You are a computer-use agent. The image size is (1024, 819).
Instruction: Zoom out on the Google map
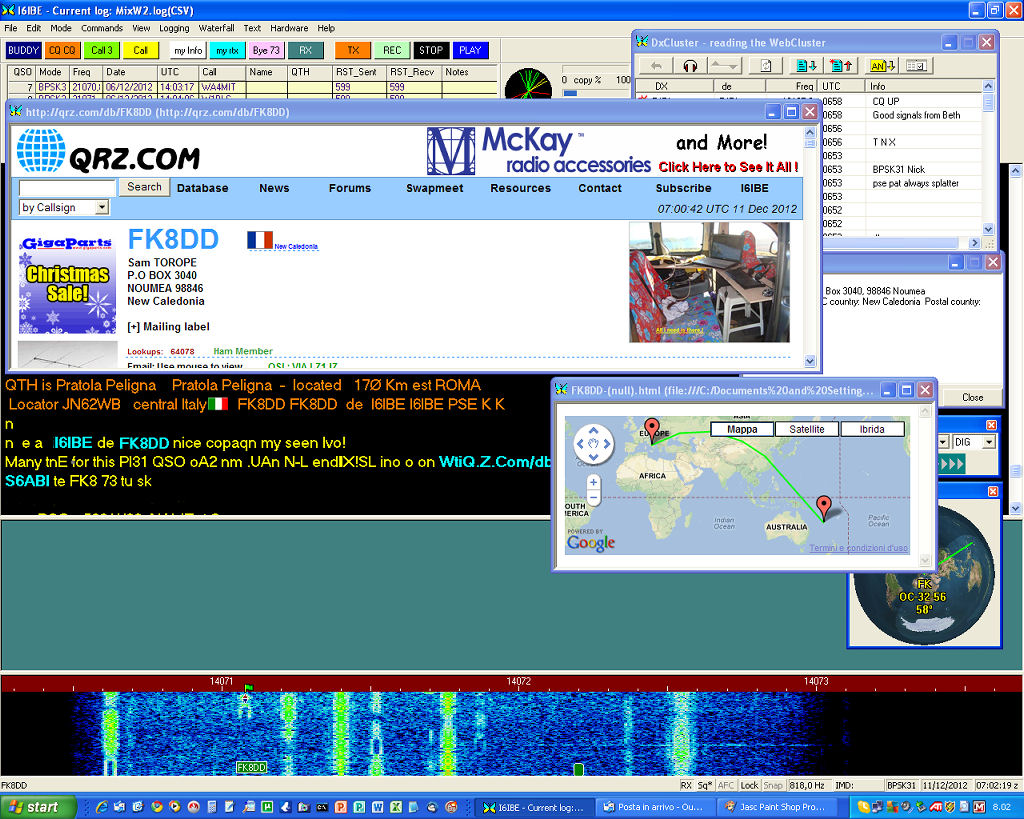click(593, 498)
